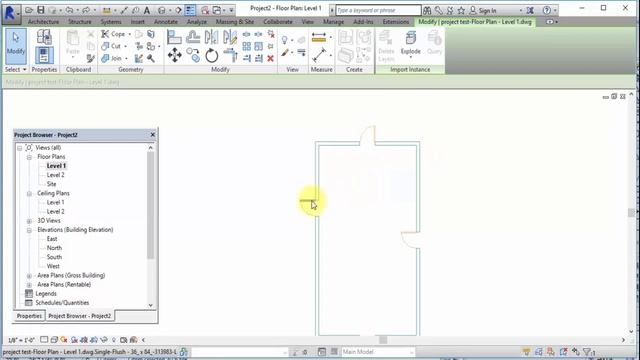Select the Linework tool in View panel
640x360 pixels.
[x=301, y=52]
